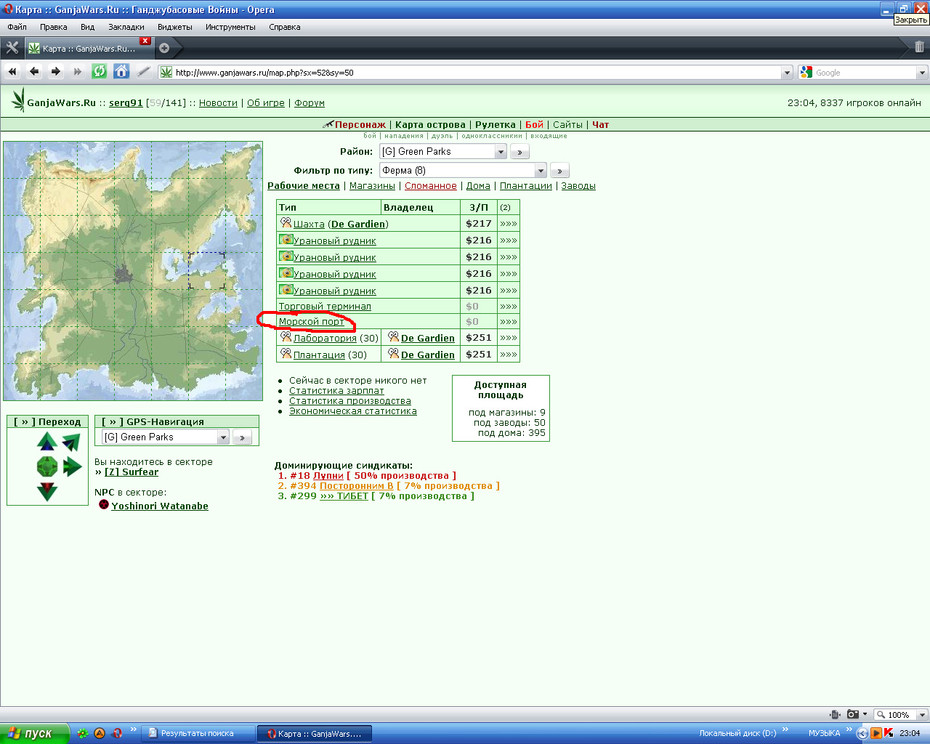Viewport: 930px width, 744px height.
Task: Select the Магазины filter link
Action: (x=372, y=186)
